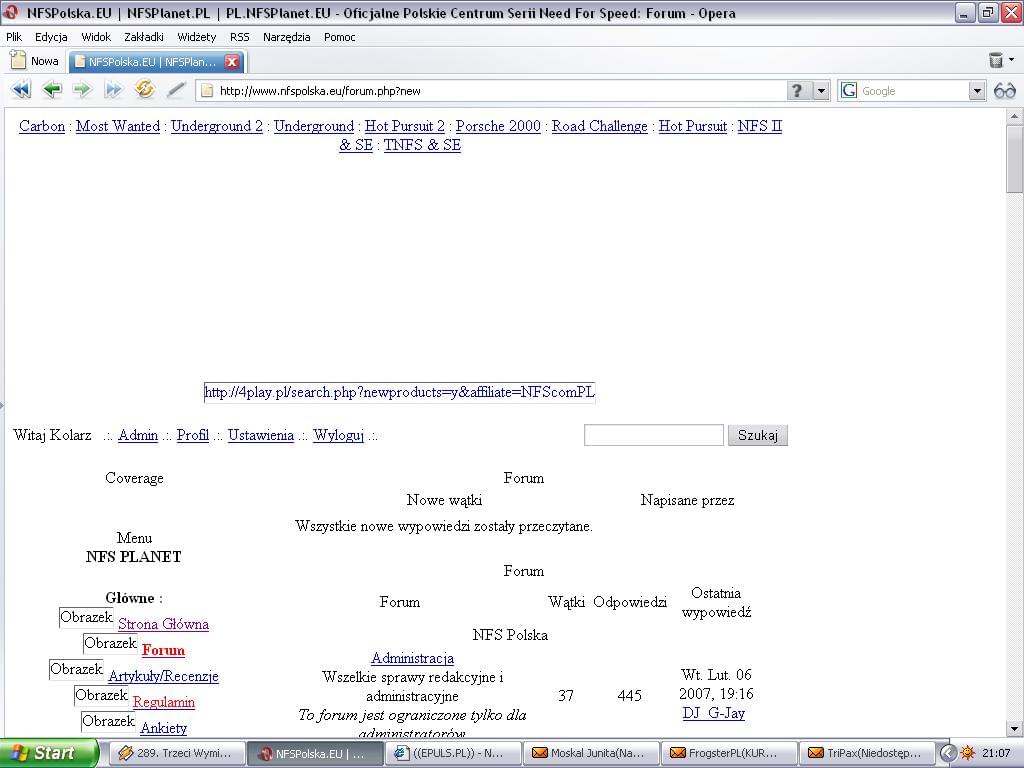Click the Obrazek placeholder beside Strona Główna
Screen dimensions: 1024x768
(86, 618)
